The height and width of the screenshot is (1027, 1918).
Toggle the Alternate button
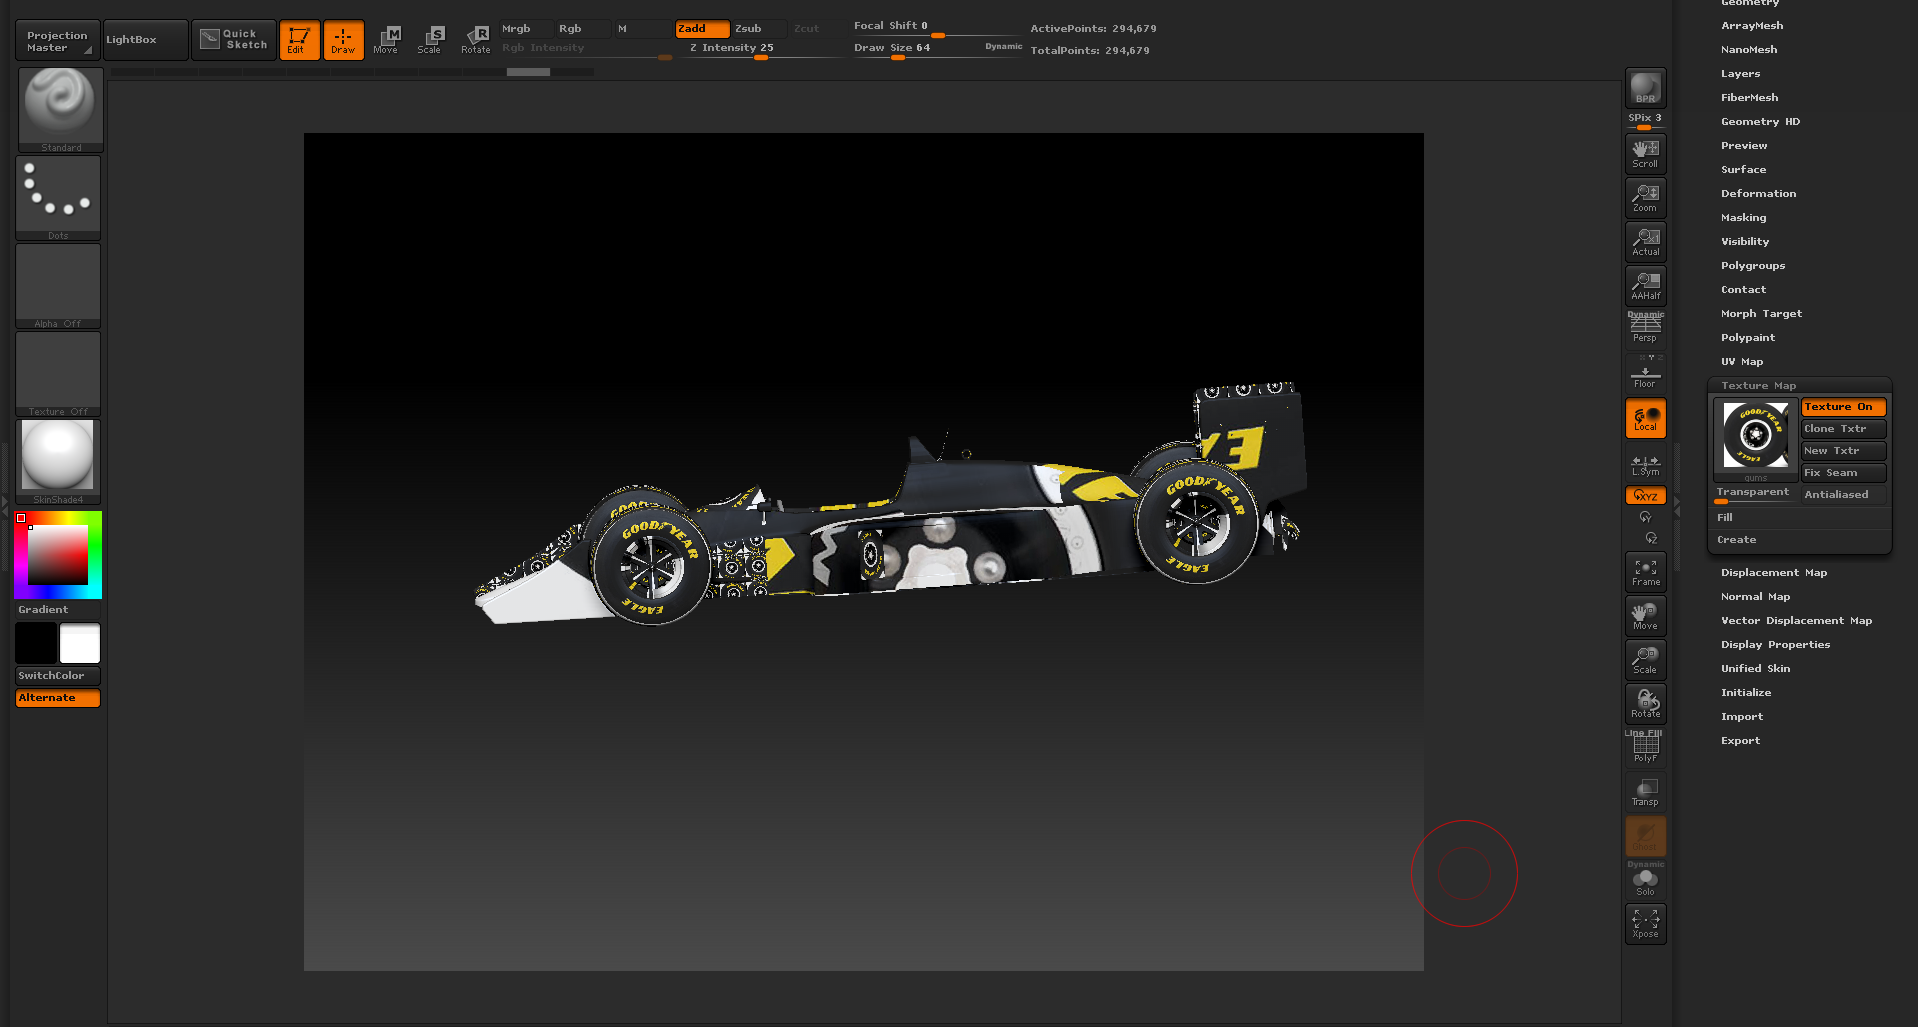(x=58, y=698)
